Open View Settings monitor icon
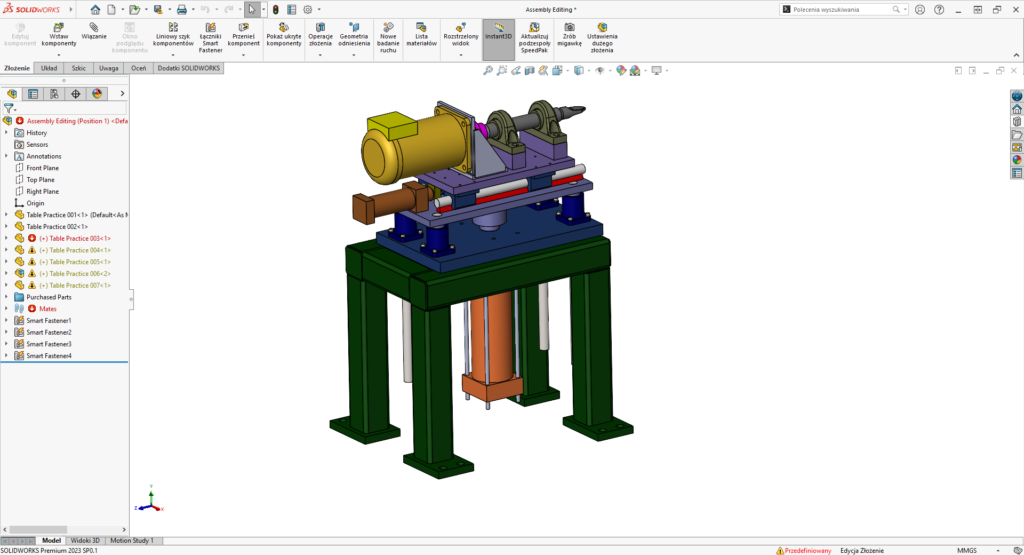 click(656, 71)
